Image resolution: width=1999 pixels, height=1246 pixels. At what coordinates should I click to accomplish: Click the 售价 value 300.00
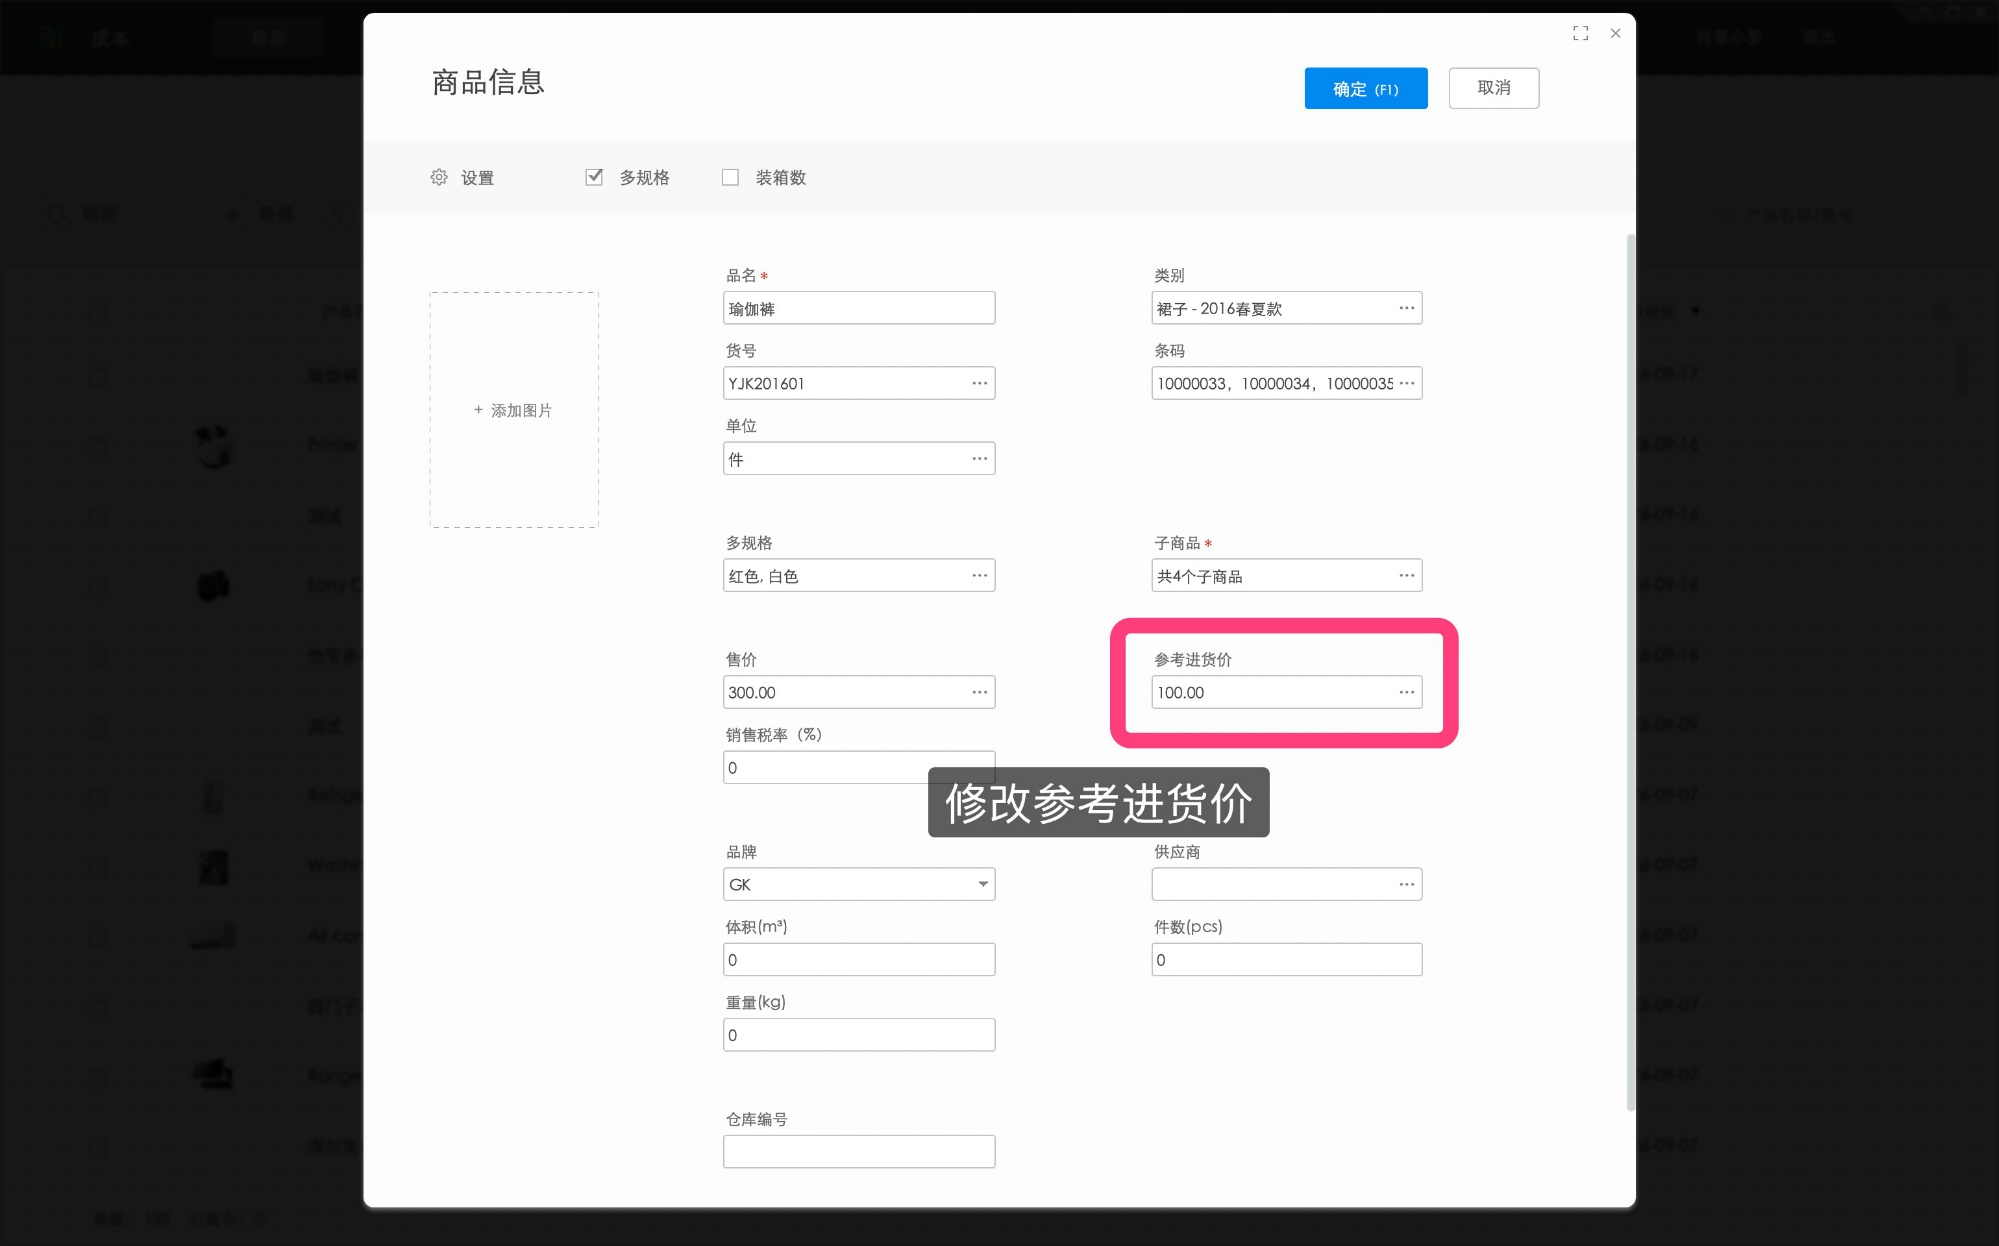(x=752, y=693)
